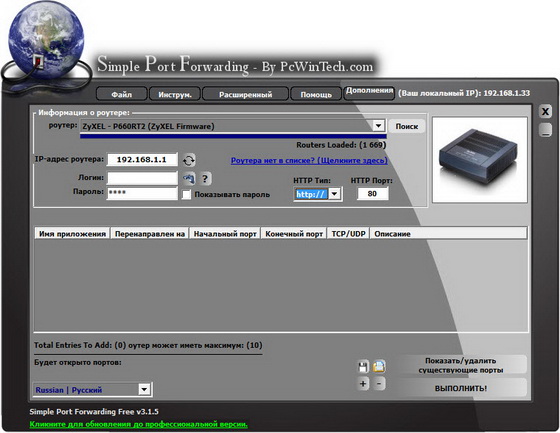
Task: Open the Russian language dropdown
Action: coord(144,389)
